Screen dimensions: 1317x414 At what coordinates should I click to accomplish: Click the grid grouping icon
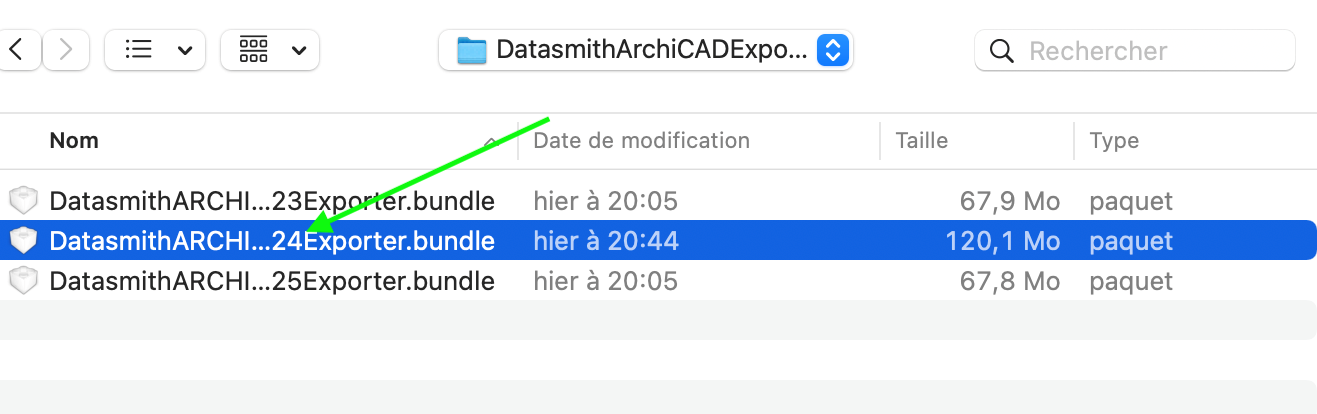[254, 50]
